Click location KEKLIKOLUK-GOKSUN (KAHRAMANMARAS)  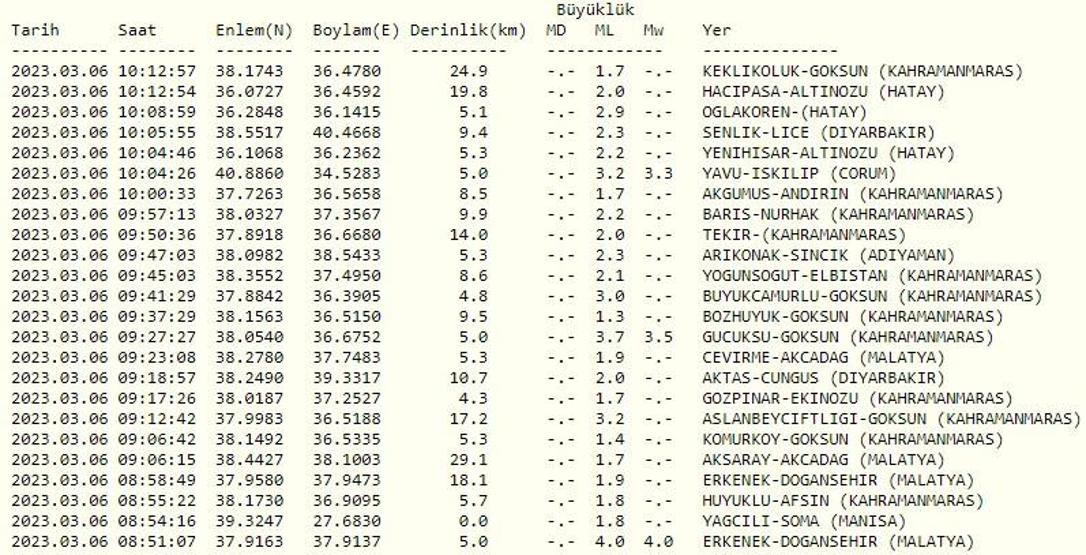862,71
